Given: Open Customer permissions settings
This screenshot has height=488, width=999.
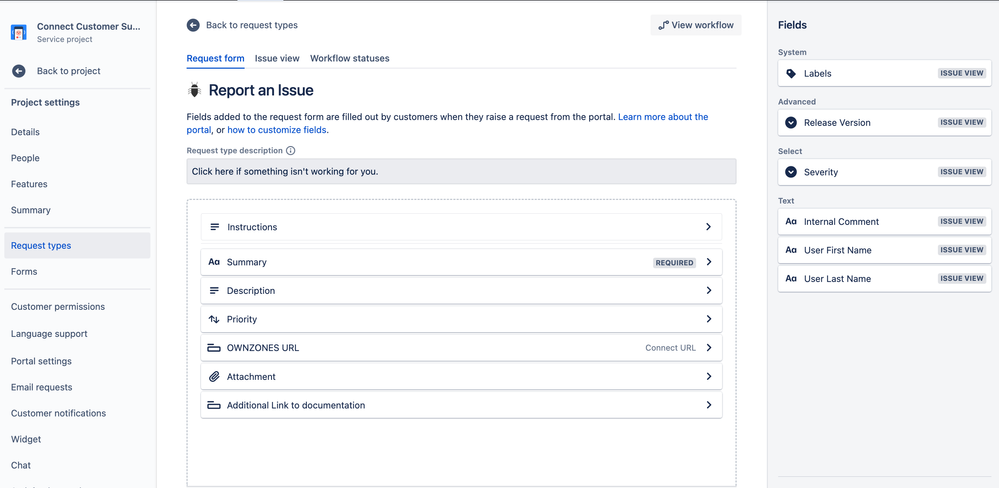Looking at the screenshot, I should click(58, 306).
